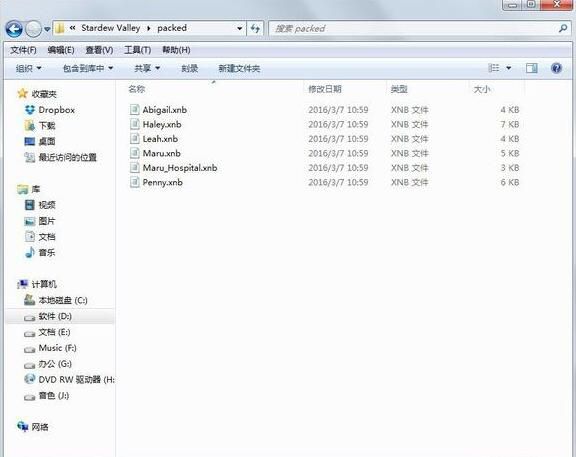Sort by the 类型 column header
The height and width of the screenshot is (457, 576).
399,89
